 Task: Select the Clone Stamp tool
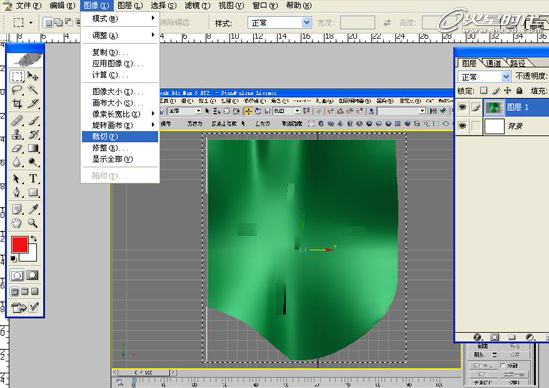[x=16, y=135]
